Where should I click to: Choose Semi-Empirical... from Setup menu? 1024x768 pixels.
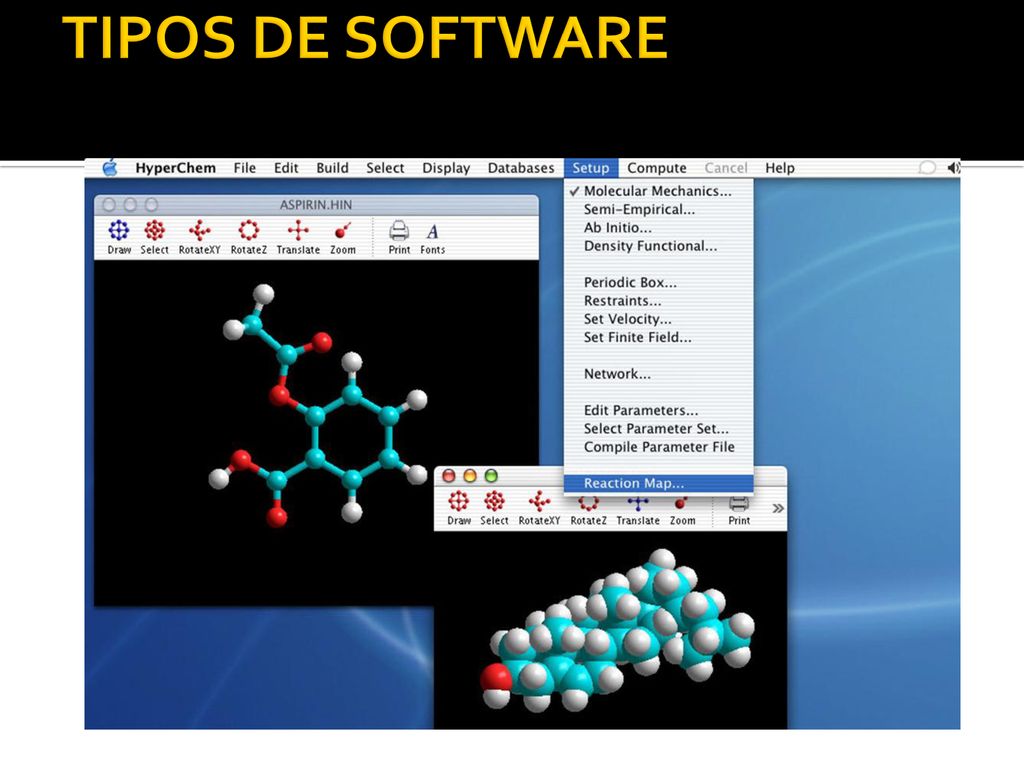pyautogui.click(x=658, y=209)
